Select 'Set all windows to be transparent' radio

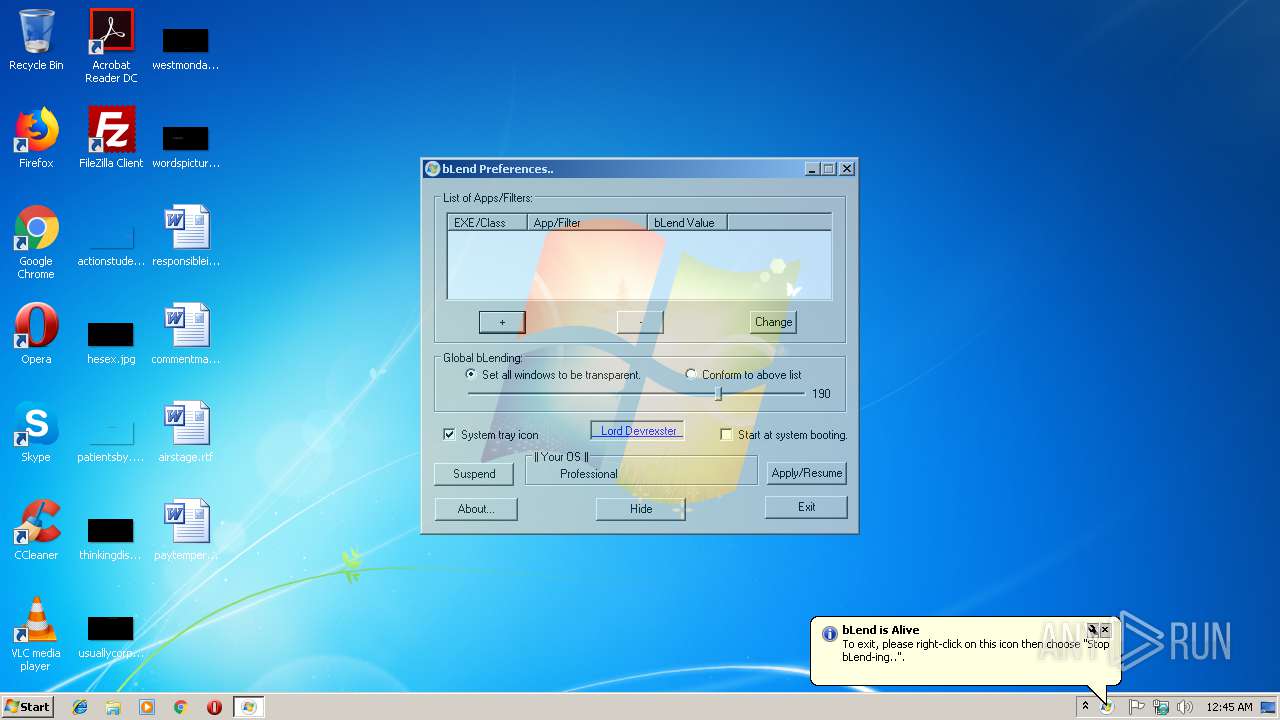(471, 375)
